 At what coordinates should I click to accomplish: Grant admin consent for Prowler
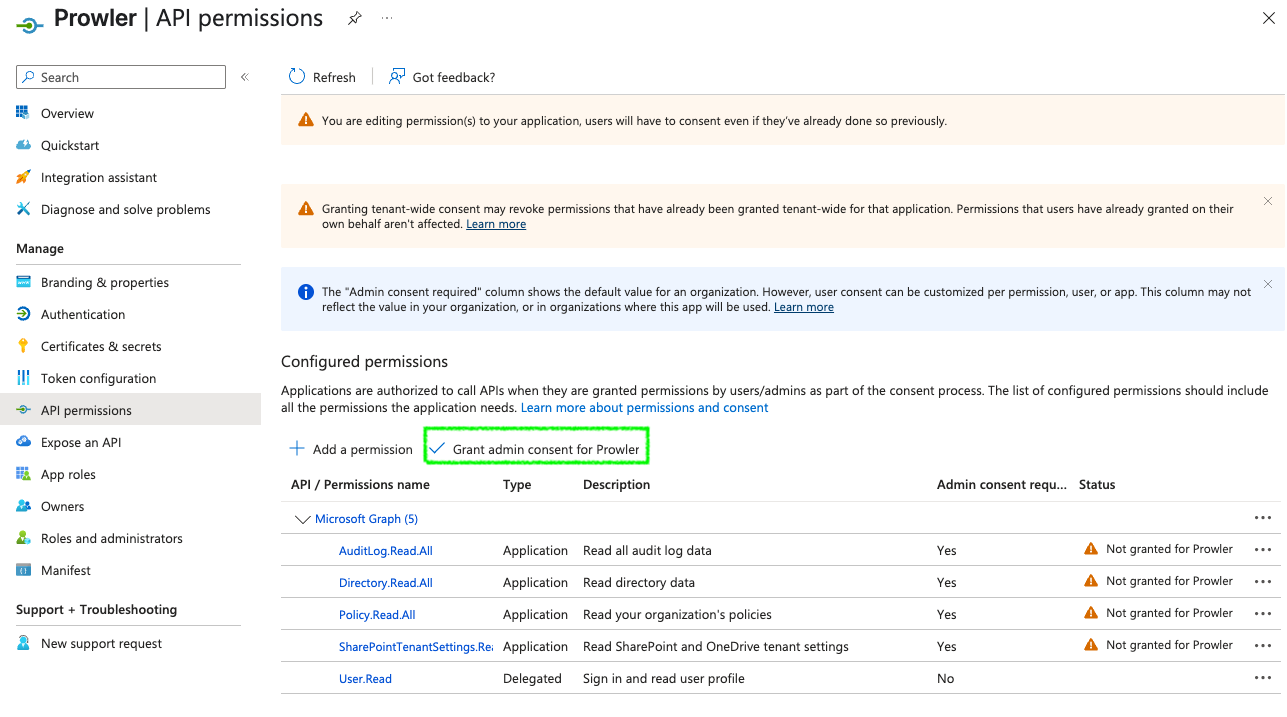[536, 448]
